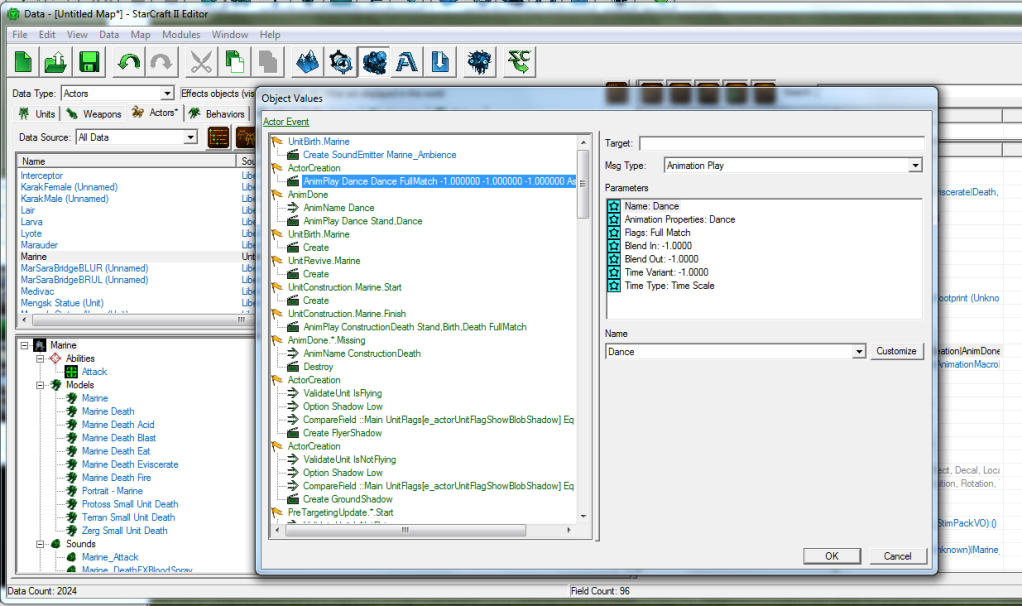Select Marine_Attack sound item
The image size is (1022, 606).
[110, 557]
